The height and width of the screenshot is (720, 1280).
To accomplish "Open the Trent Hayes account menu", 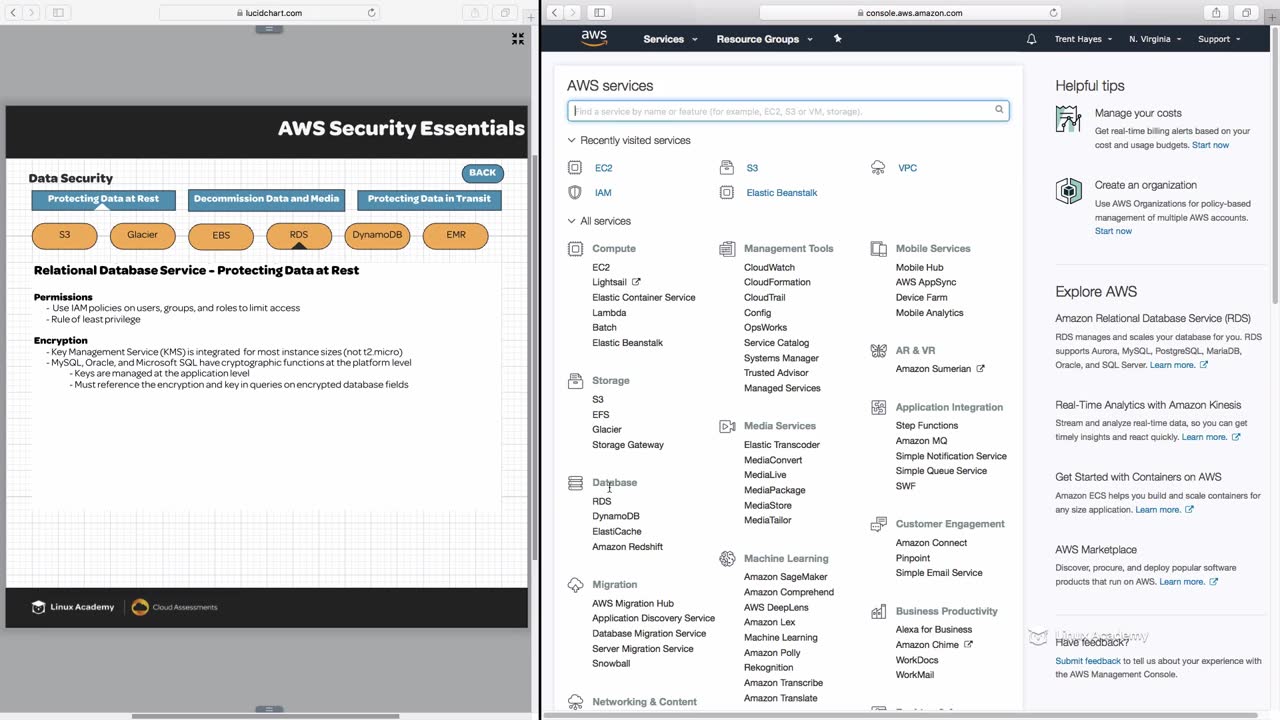I will pyautogui.click(x=1083, y=39).
